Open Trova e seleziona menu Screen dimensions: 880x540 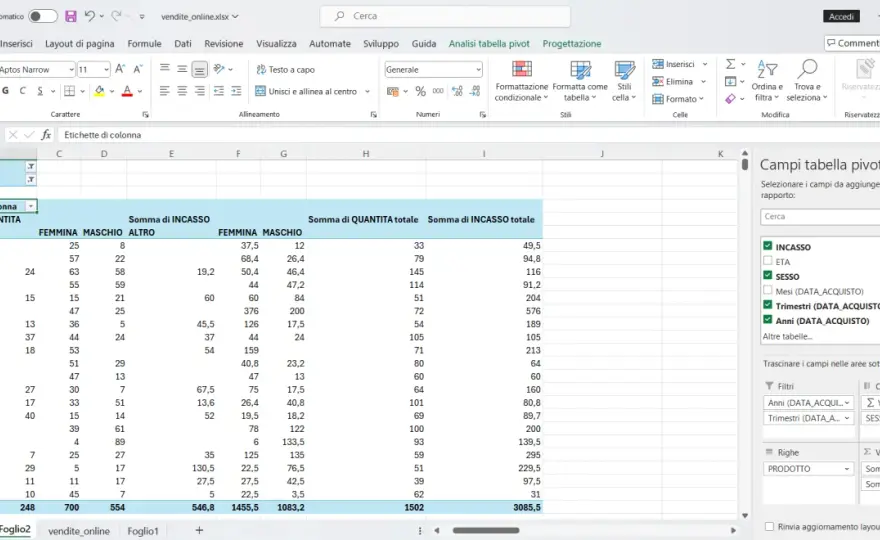point(807,82)
